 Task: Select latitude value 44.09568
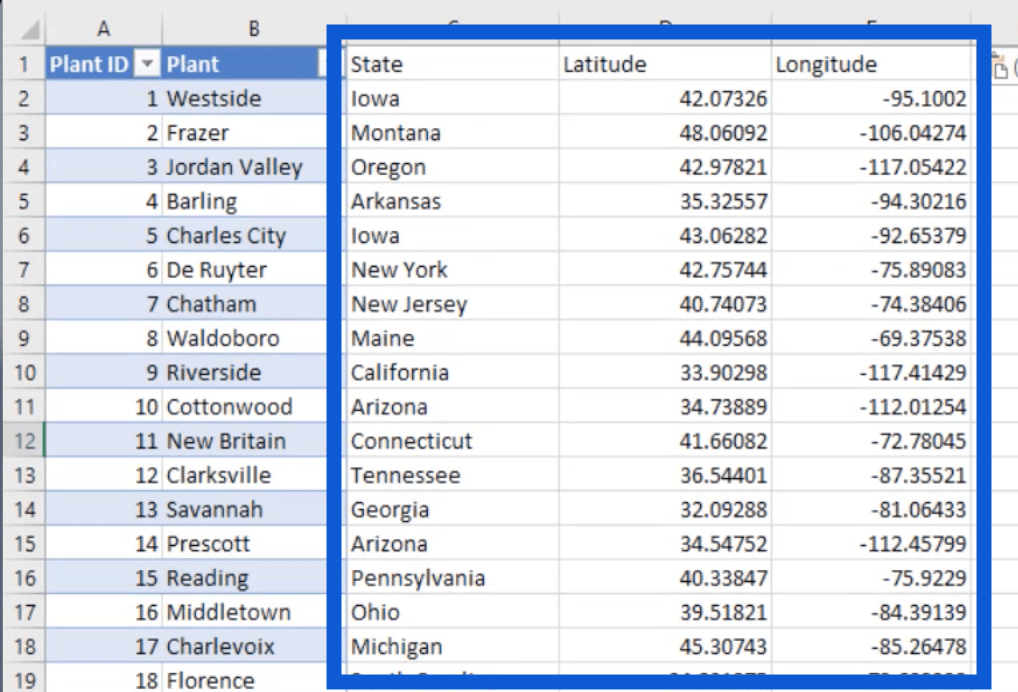click(665, 338)
